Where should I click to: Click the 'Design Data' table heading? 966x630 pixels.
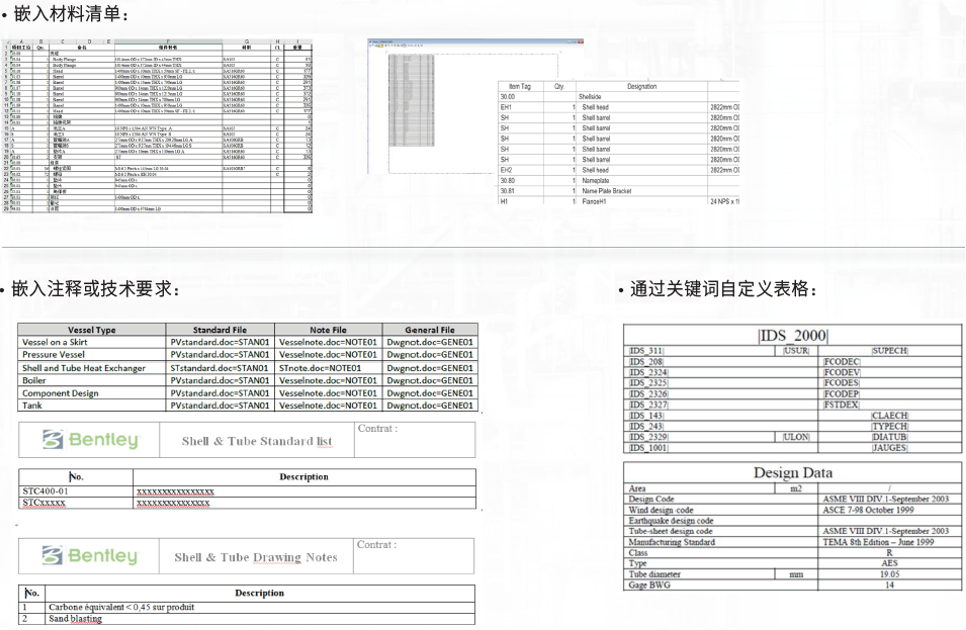click(x=793, y=473)
